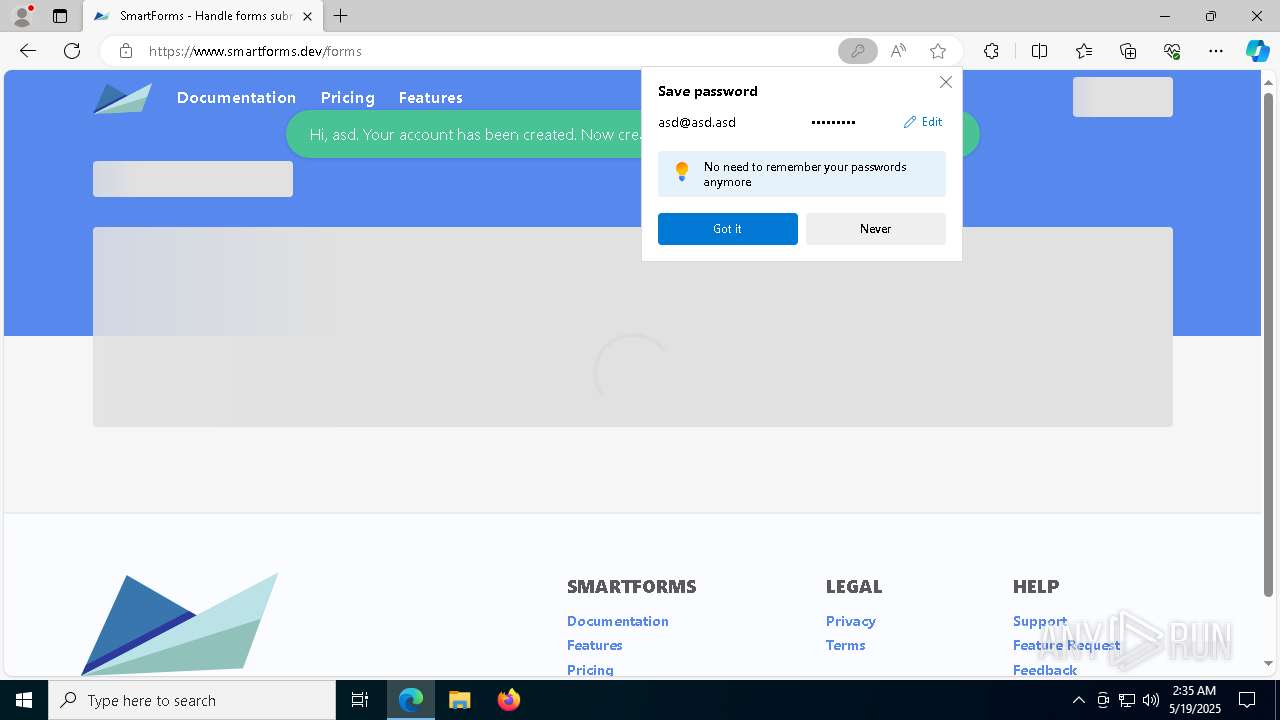Open Favorites list icon
The width and height of the screenshot is (1280, 720).
[1084, 51]
